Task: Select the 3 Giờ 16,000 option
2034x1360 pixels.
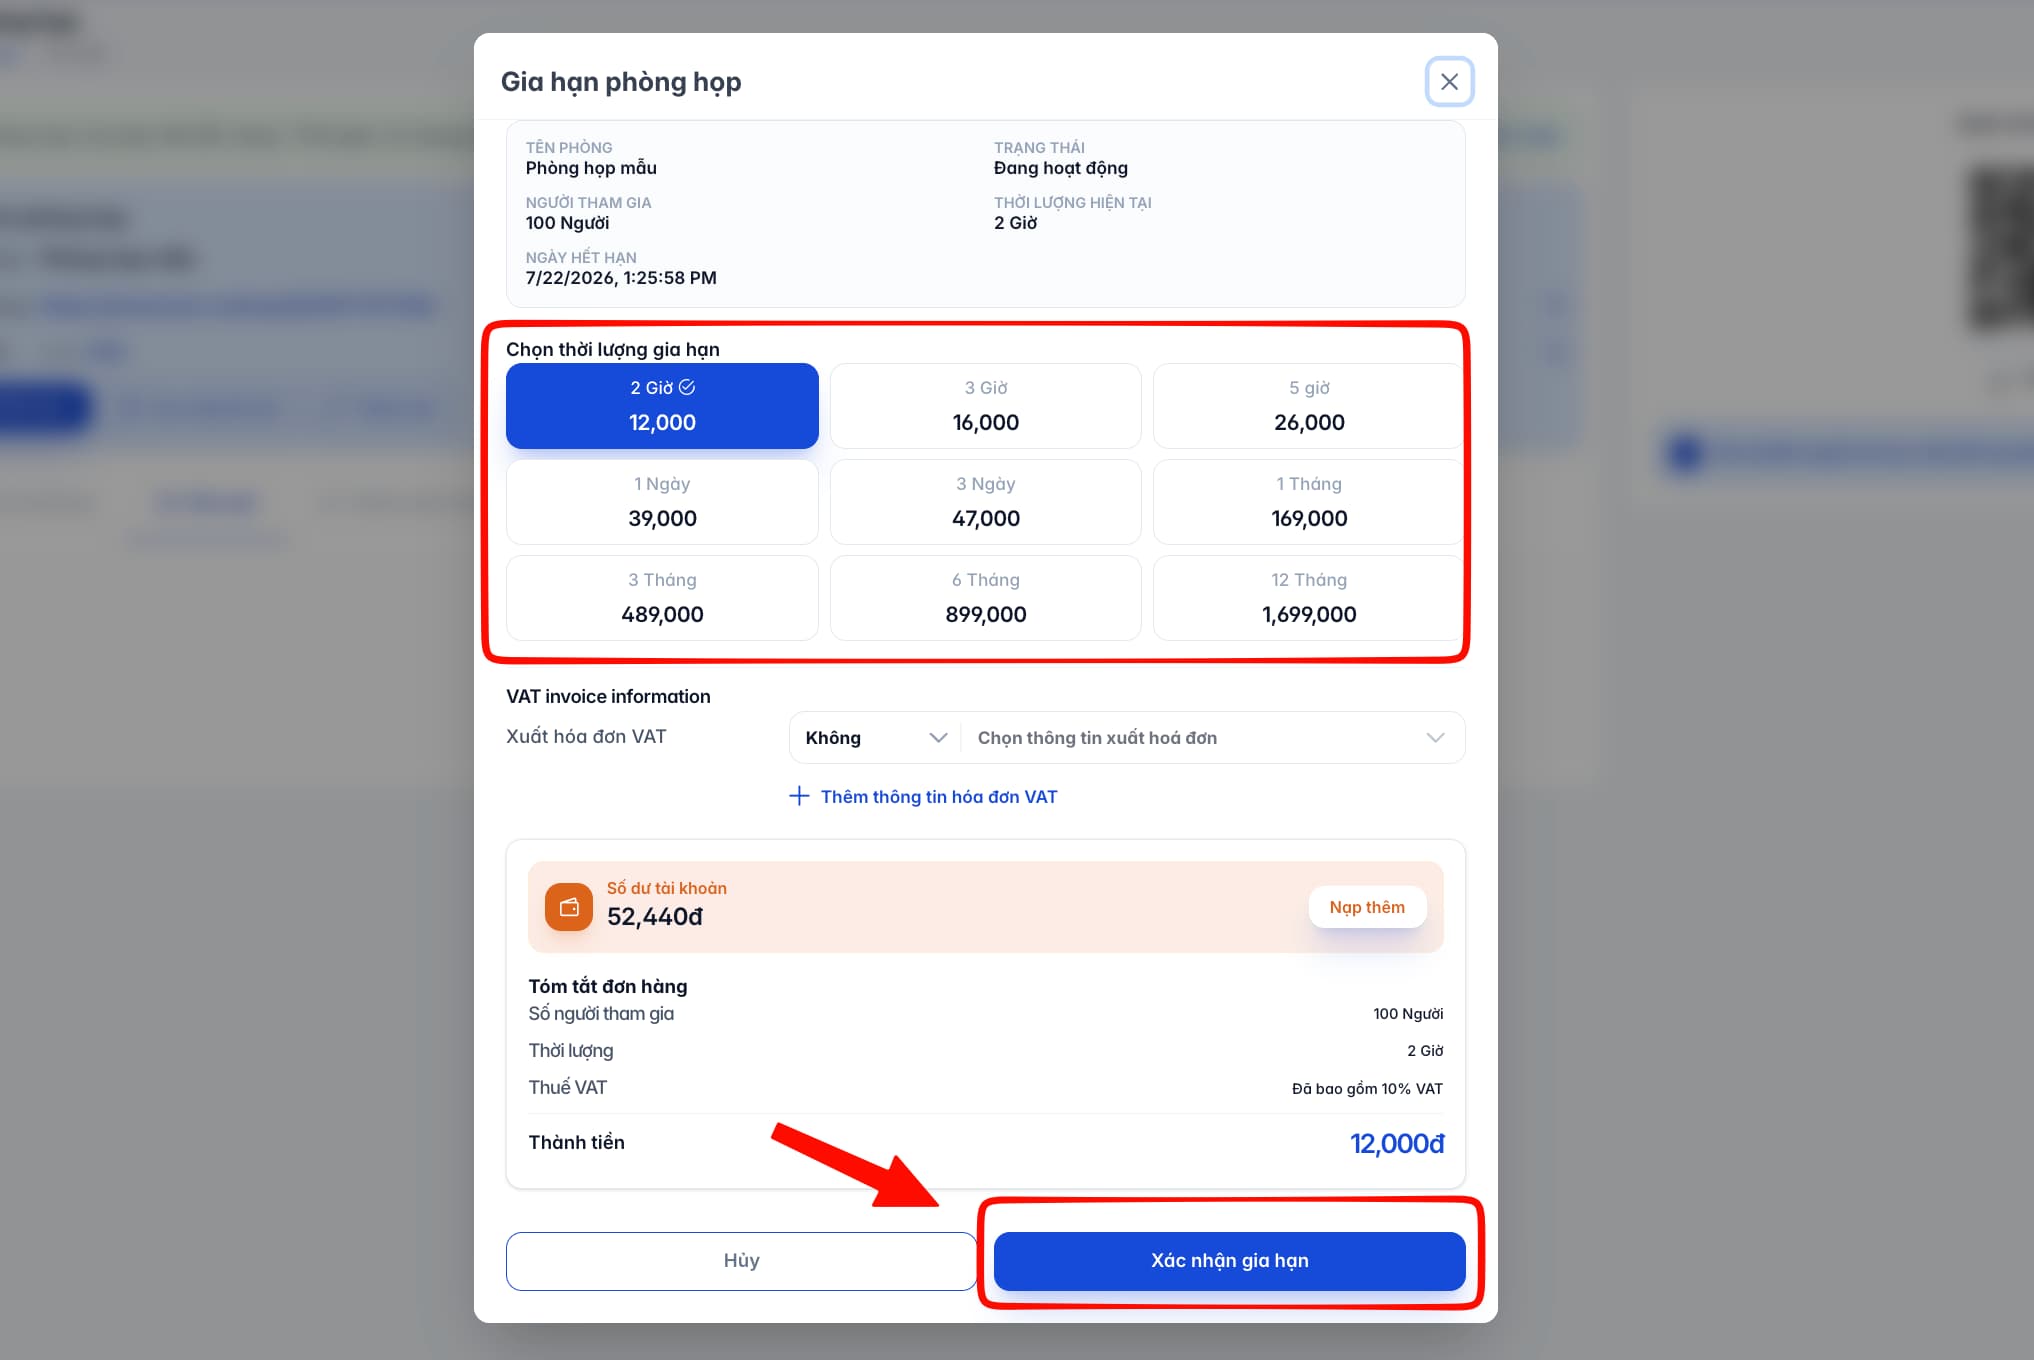Action: tap(986, 406)
